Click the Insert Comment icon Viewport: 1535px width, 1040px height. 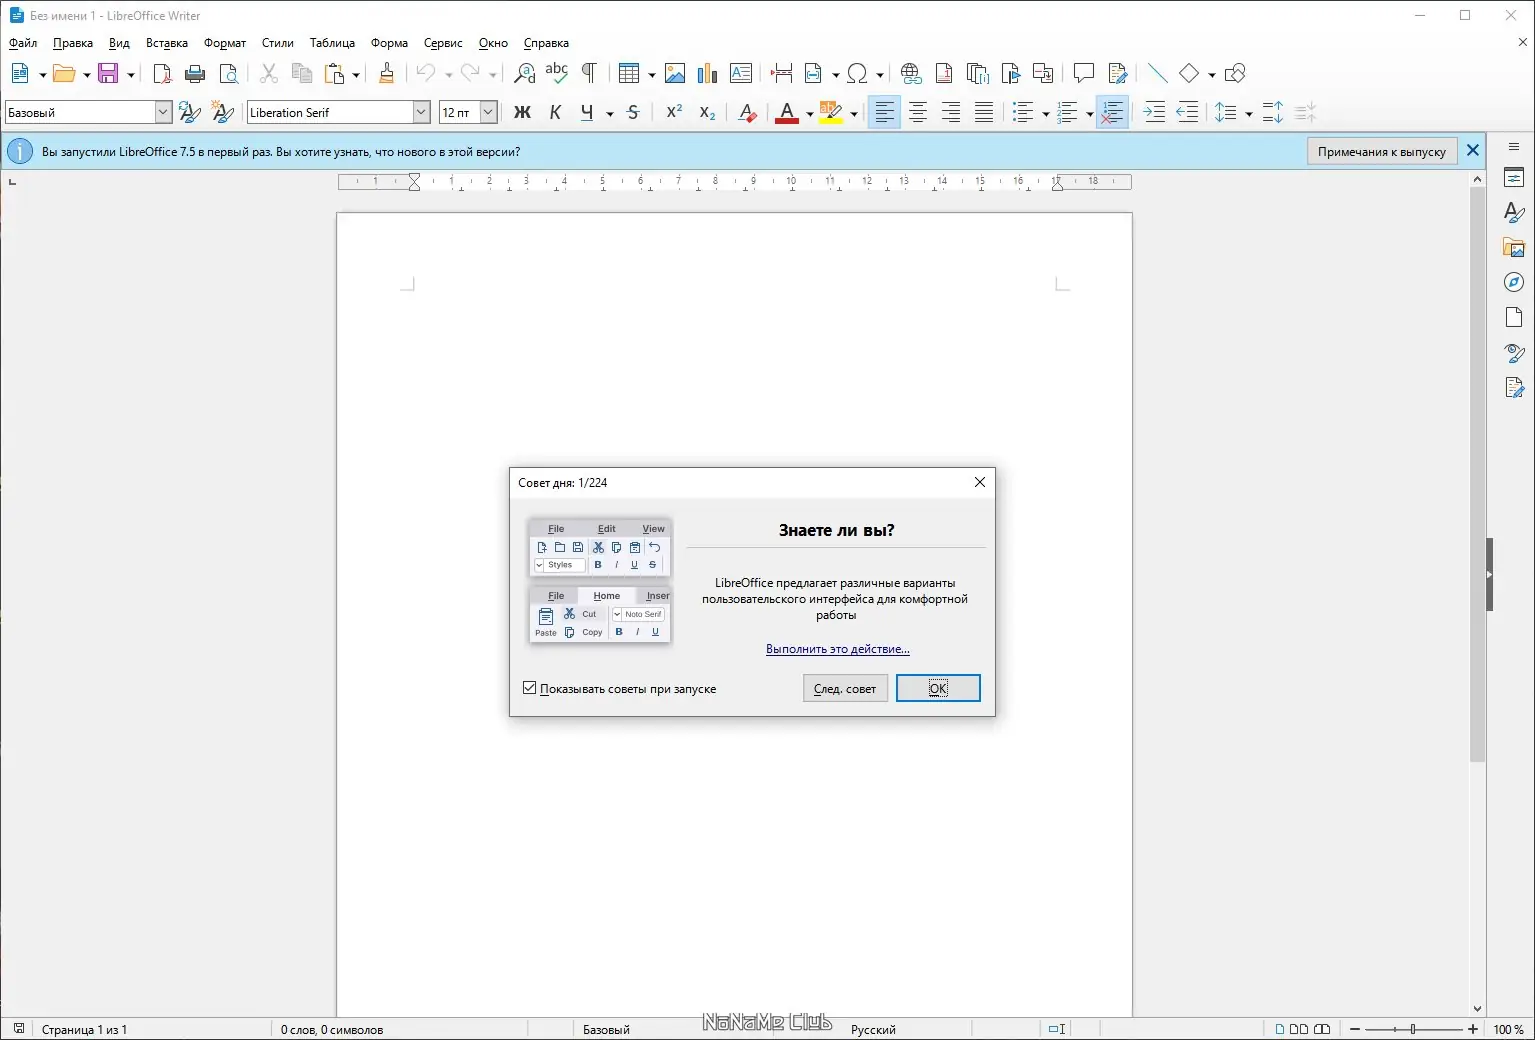(x=1083, y=74)
